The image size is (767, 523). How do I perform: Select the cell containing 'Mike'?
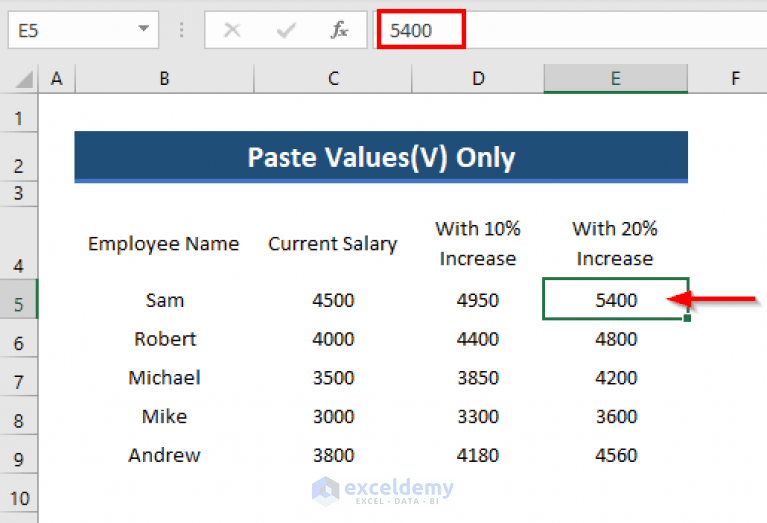point(164,416)
